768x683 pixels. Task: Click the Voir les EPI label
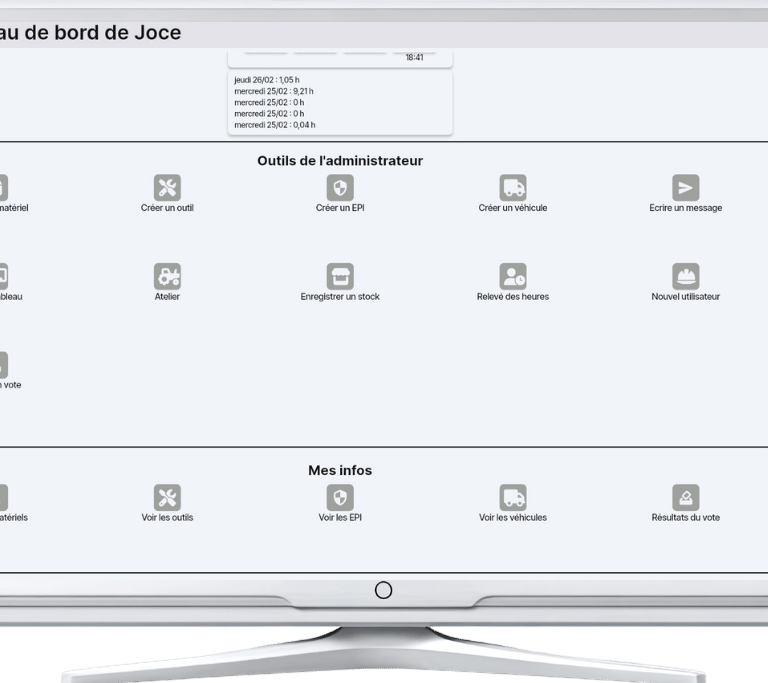point(340,517)
